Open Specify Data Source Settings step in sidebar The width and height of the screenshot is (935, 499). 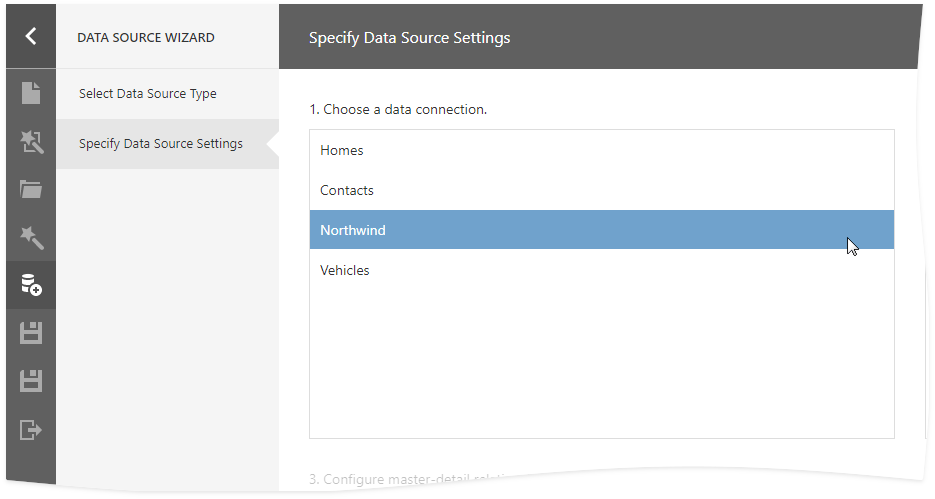point(161,144)
